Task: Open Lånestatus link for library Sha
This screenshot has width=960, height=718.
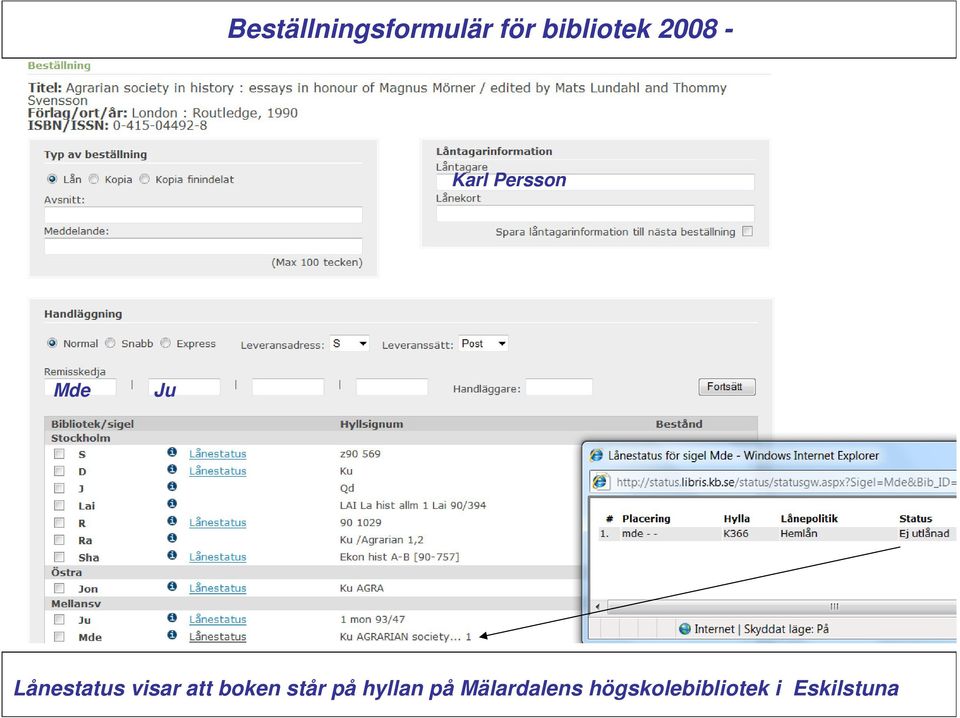Action: [217, 556]
